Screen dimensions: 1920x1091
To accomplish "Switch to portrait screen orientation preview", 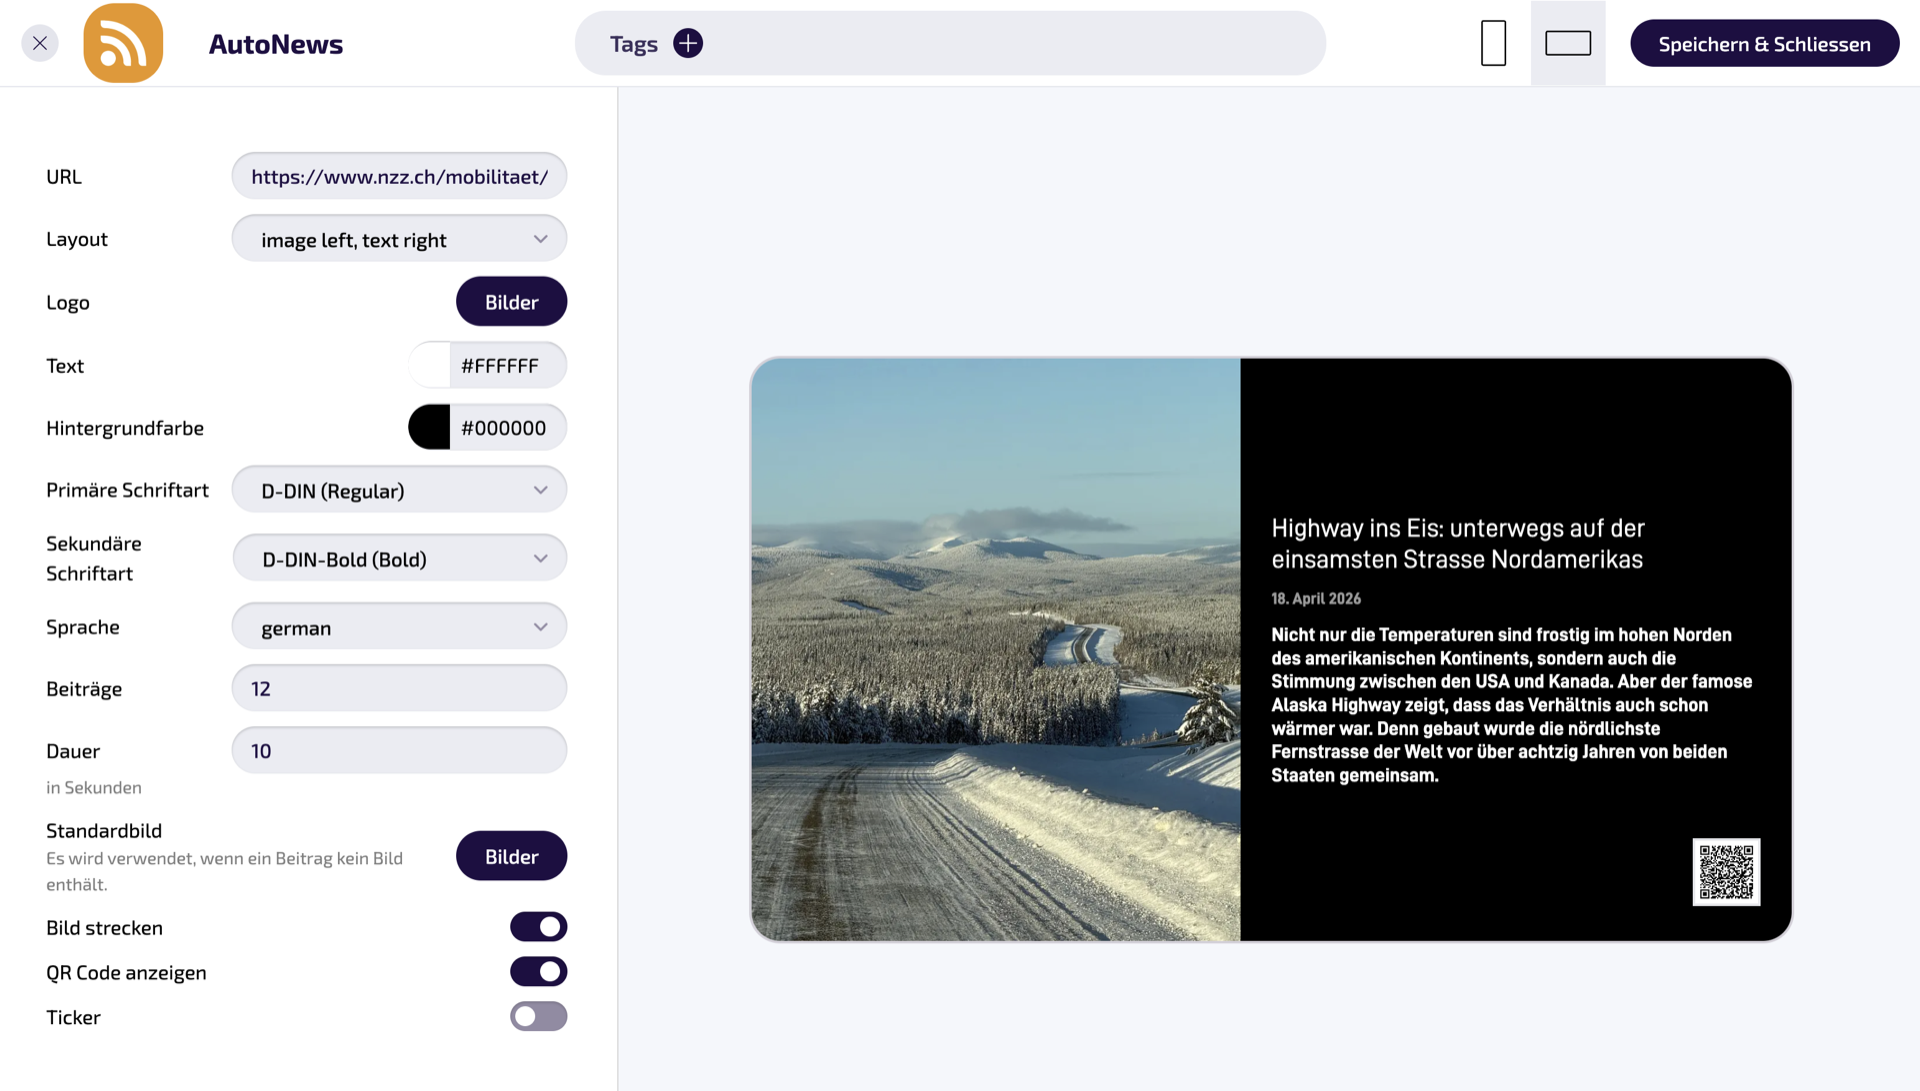I will click(1493, 43).
